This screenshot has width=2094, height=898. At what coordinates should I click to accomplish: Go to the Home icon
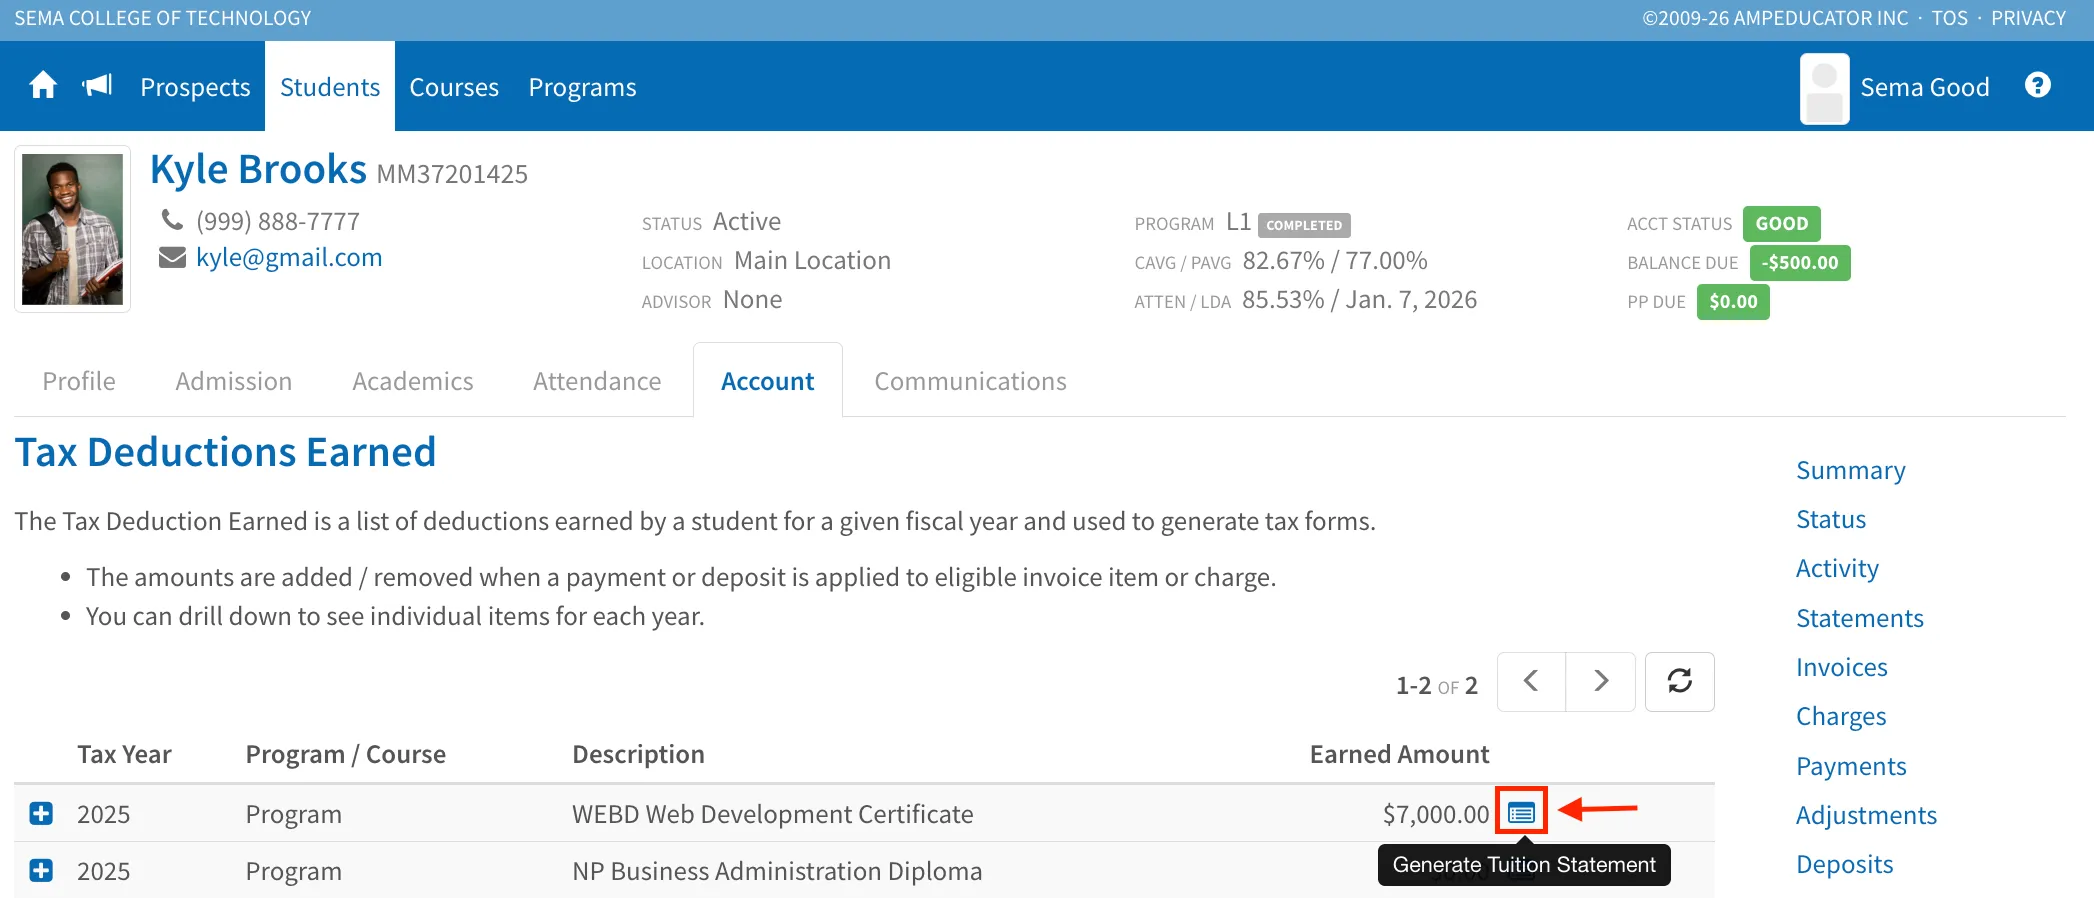[x=43, y=86]
